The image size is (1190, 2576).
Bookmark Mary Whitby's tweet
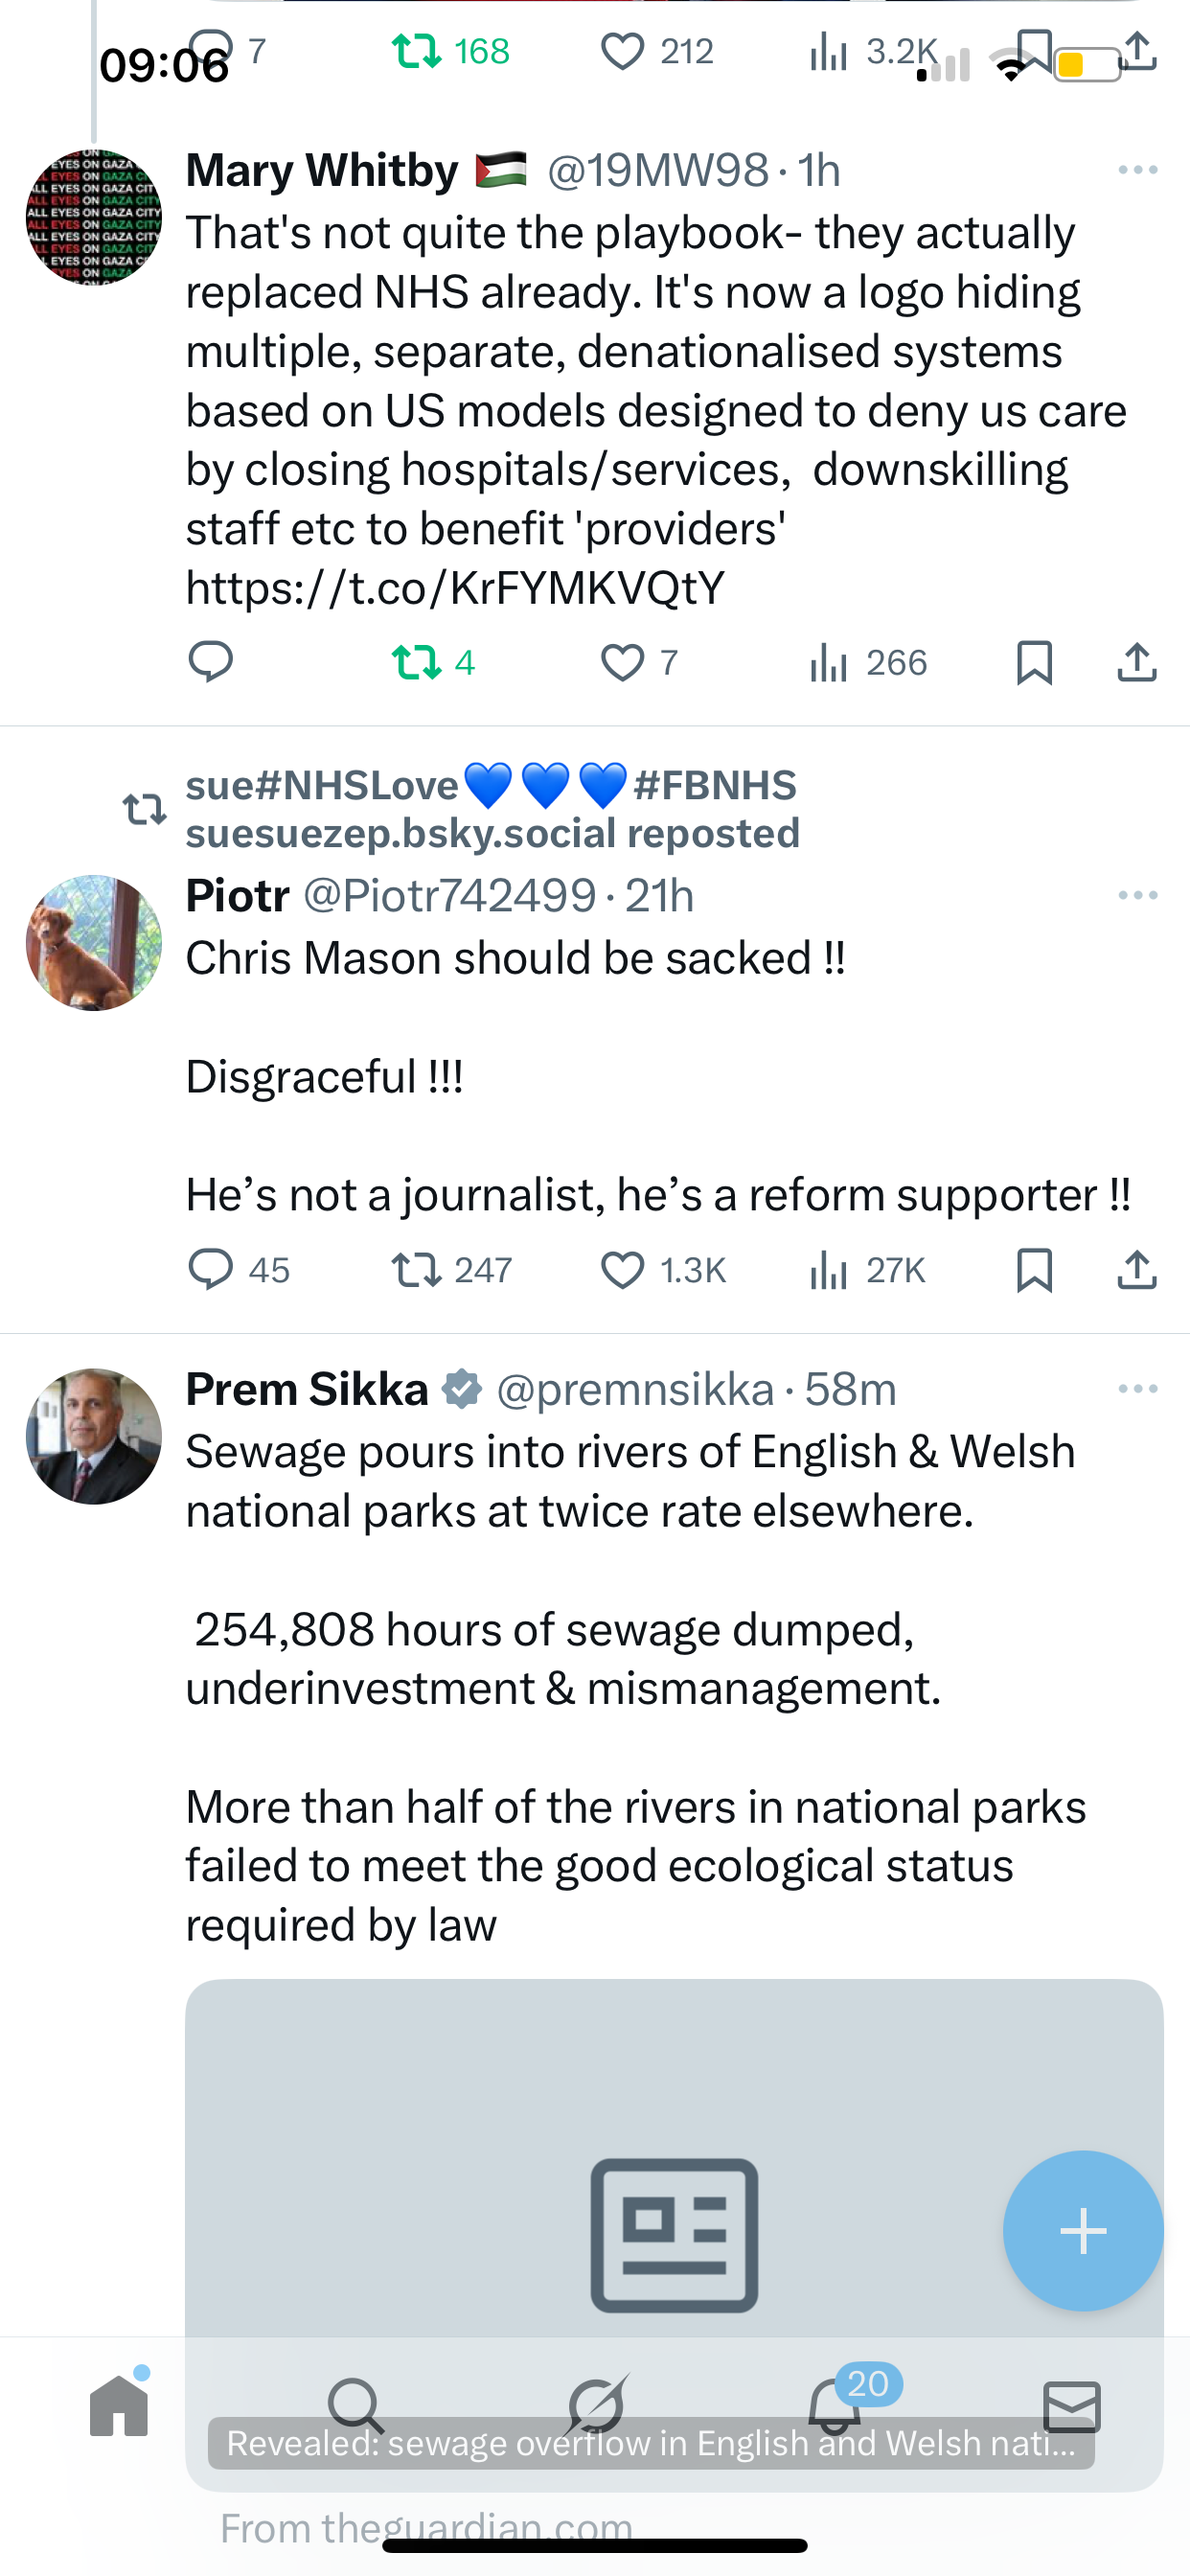coord(1034,662)
